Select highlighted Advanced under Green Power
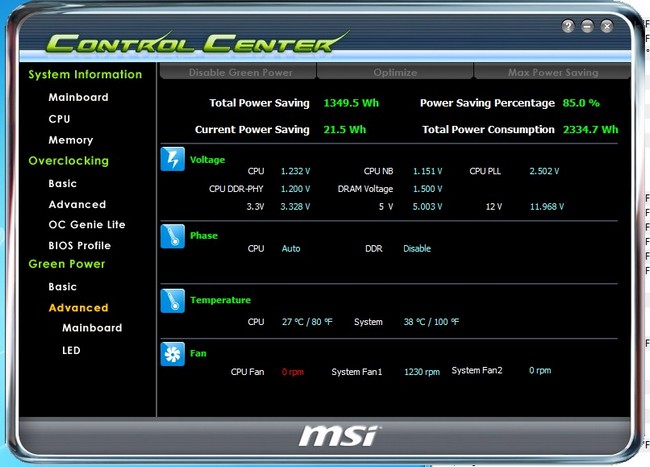650x467 pixels. pyautogui.click(x=78, y=308)
